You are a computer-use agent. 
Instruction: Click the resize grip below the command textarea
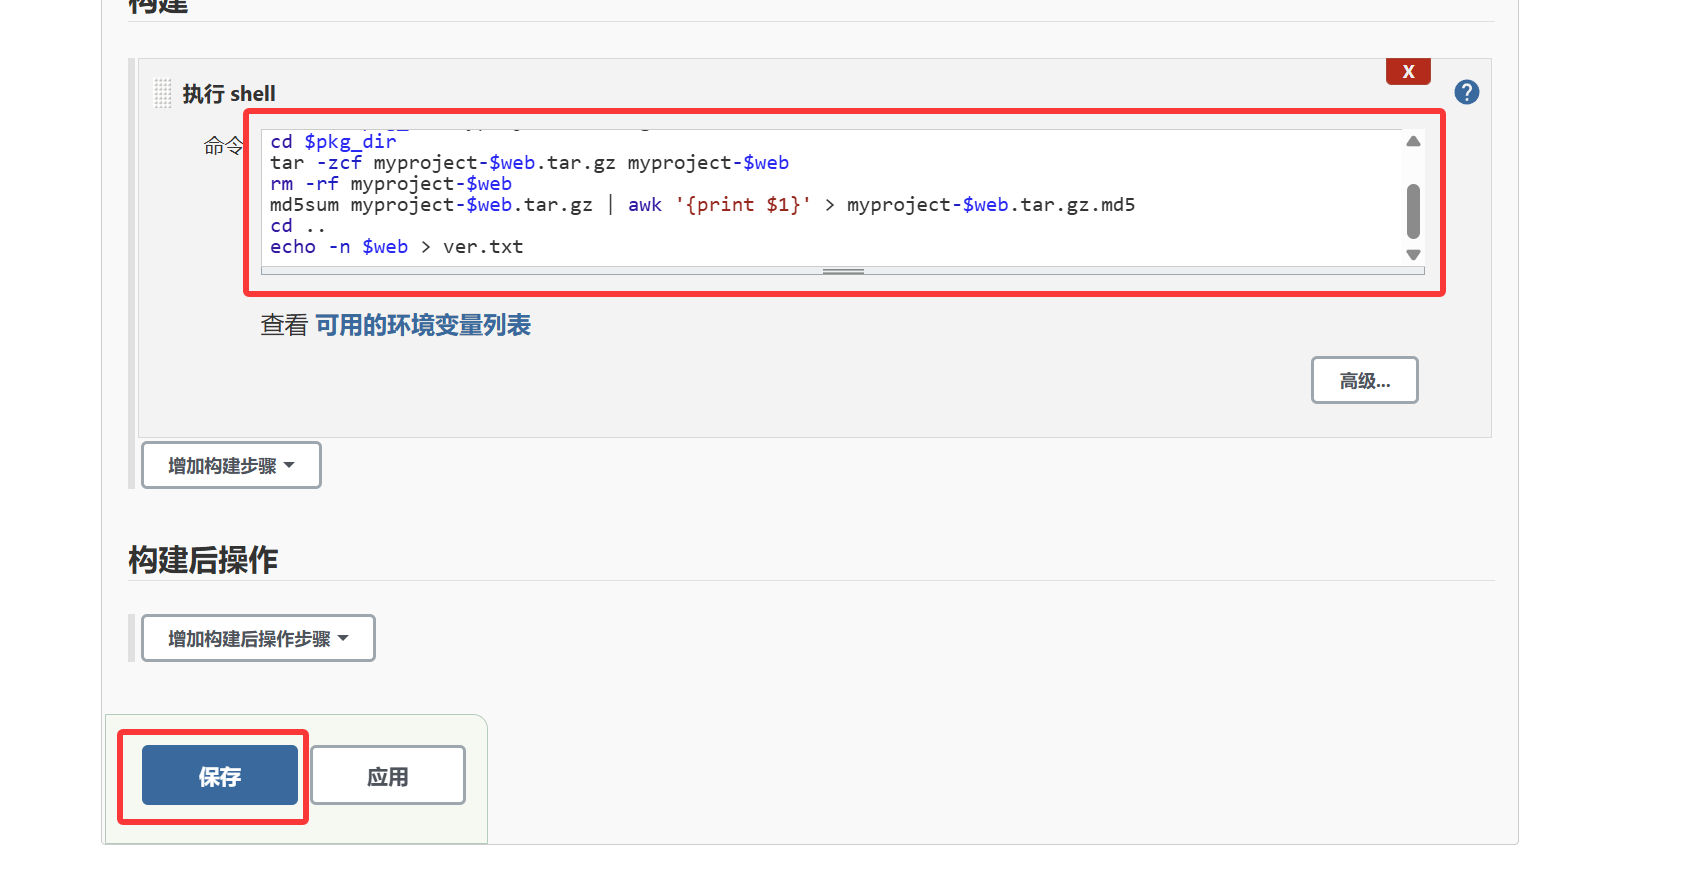coord(843,271)
